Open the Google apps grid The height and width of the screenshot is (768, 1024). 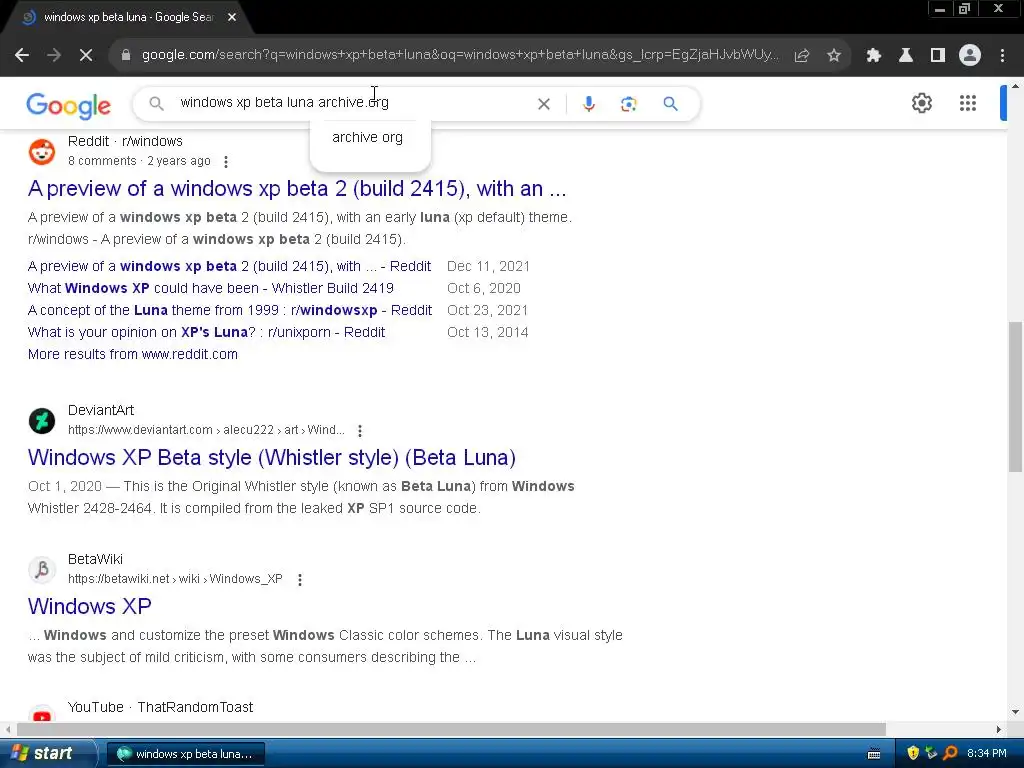[968, 103]
